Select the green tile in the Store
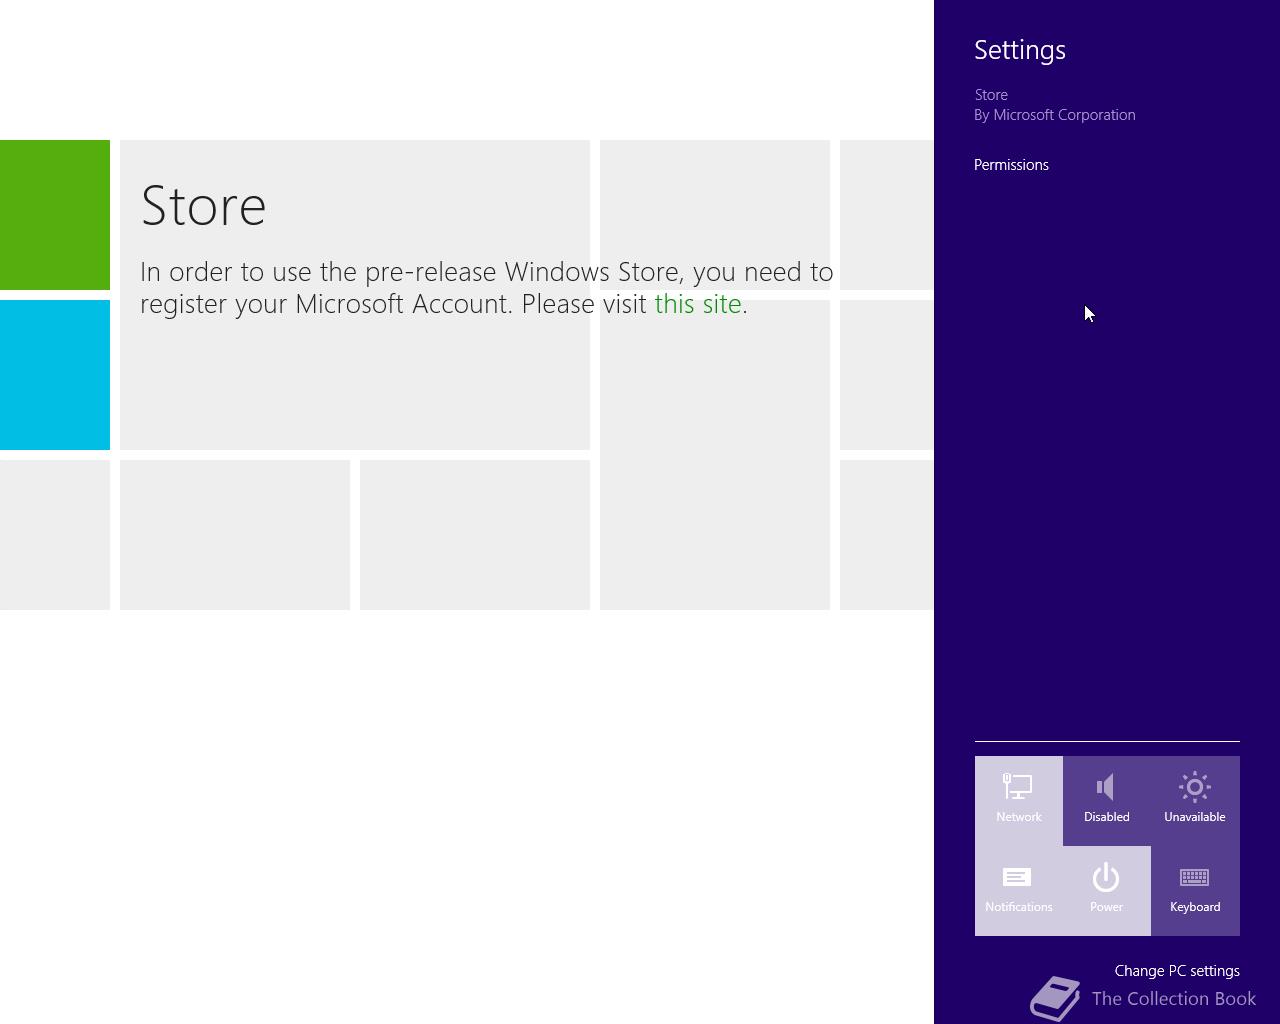Screen dimensions: 1280x1024 point(55,215)
